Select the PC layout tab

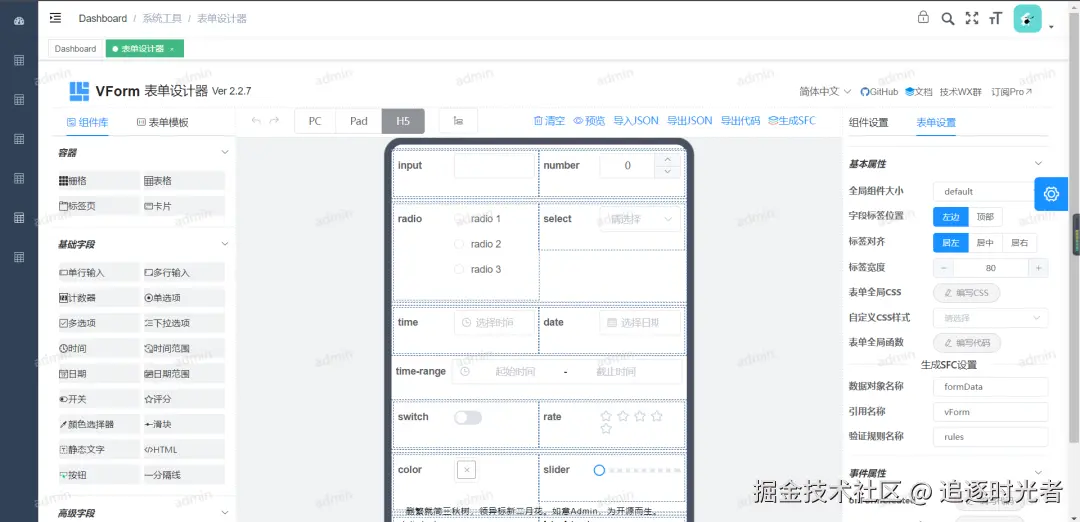[315, 121]
